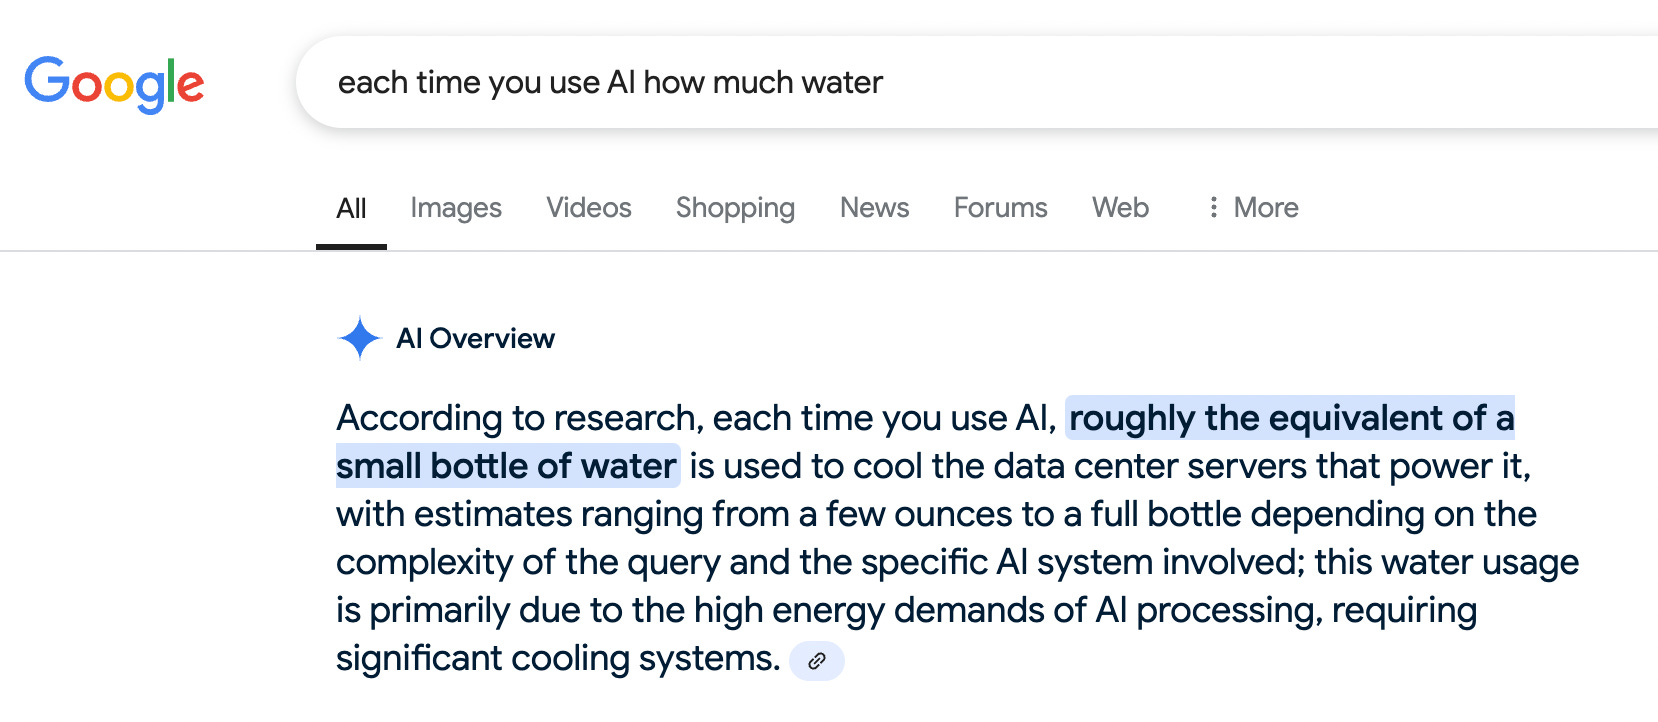Click the phrase 'significant cooling systems'
This screenshot has height=722, width=1658.
tap(555, 659)
